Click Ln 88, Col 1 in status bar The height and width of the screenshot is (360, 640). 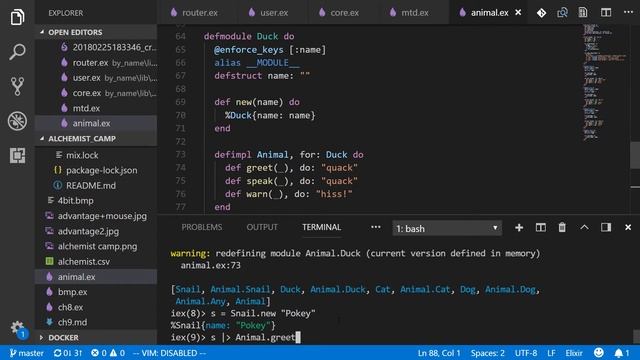click(439, 353)
